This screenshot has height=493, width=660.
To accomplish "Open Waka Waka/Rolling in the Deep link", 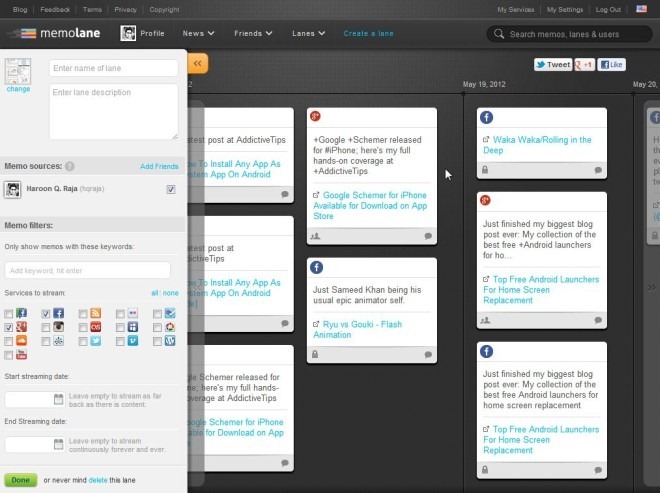I will [x=537, y=145].
